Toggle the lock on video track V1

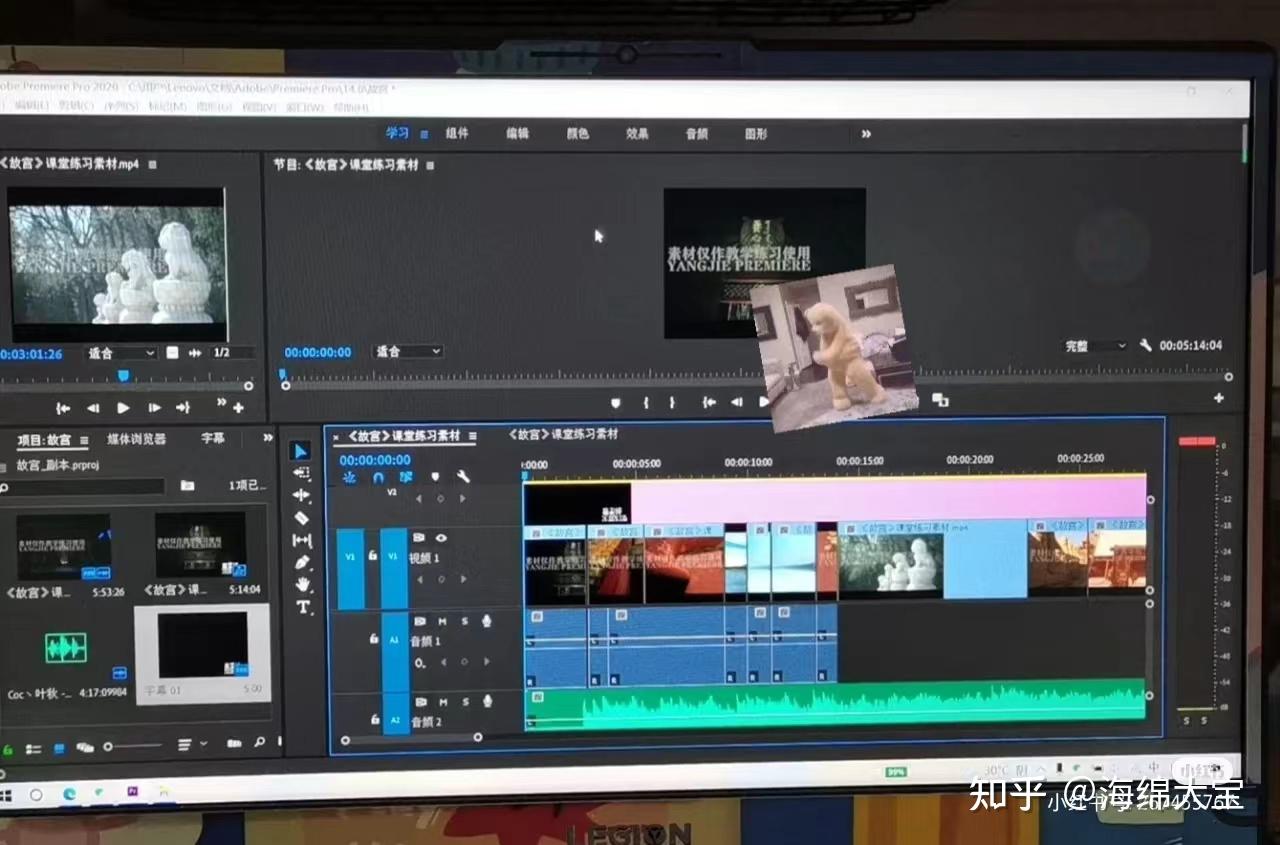[373, 555]
